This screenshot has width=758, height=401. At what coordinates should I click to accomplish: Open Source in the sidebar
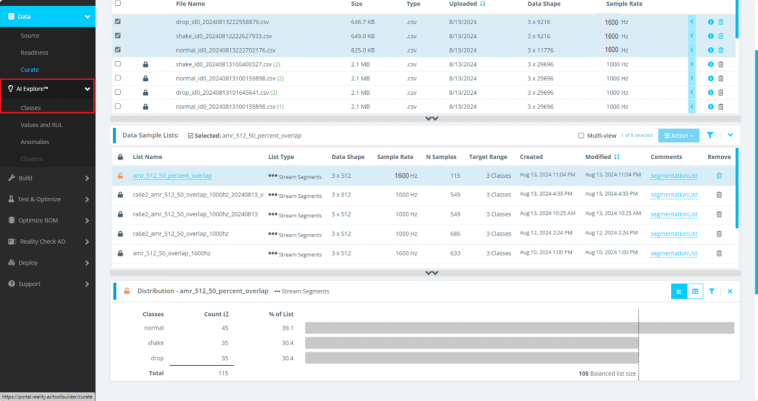(30, 36)
